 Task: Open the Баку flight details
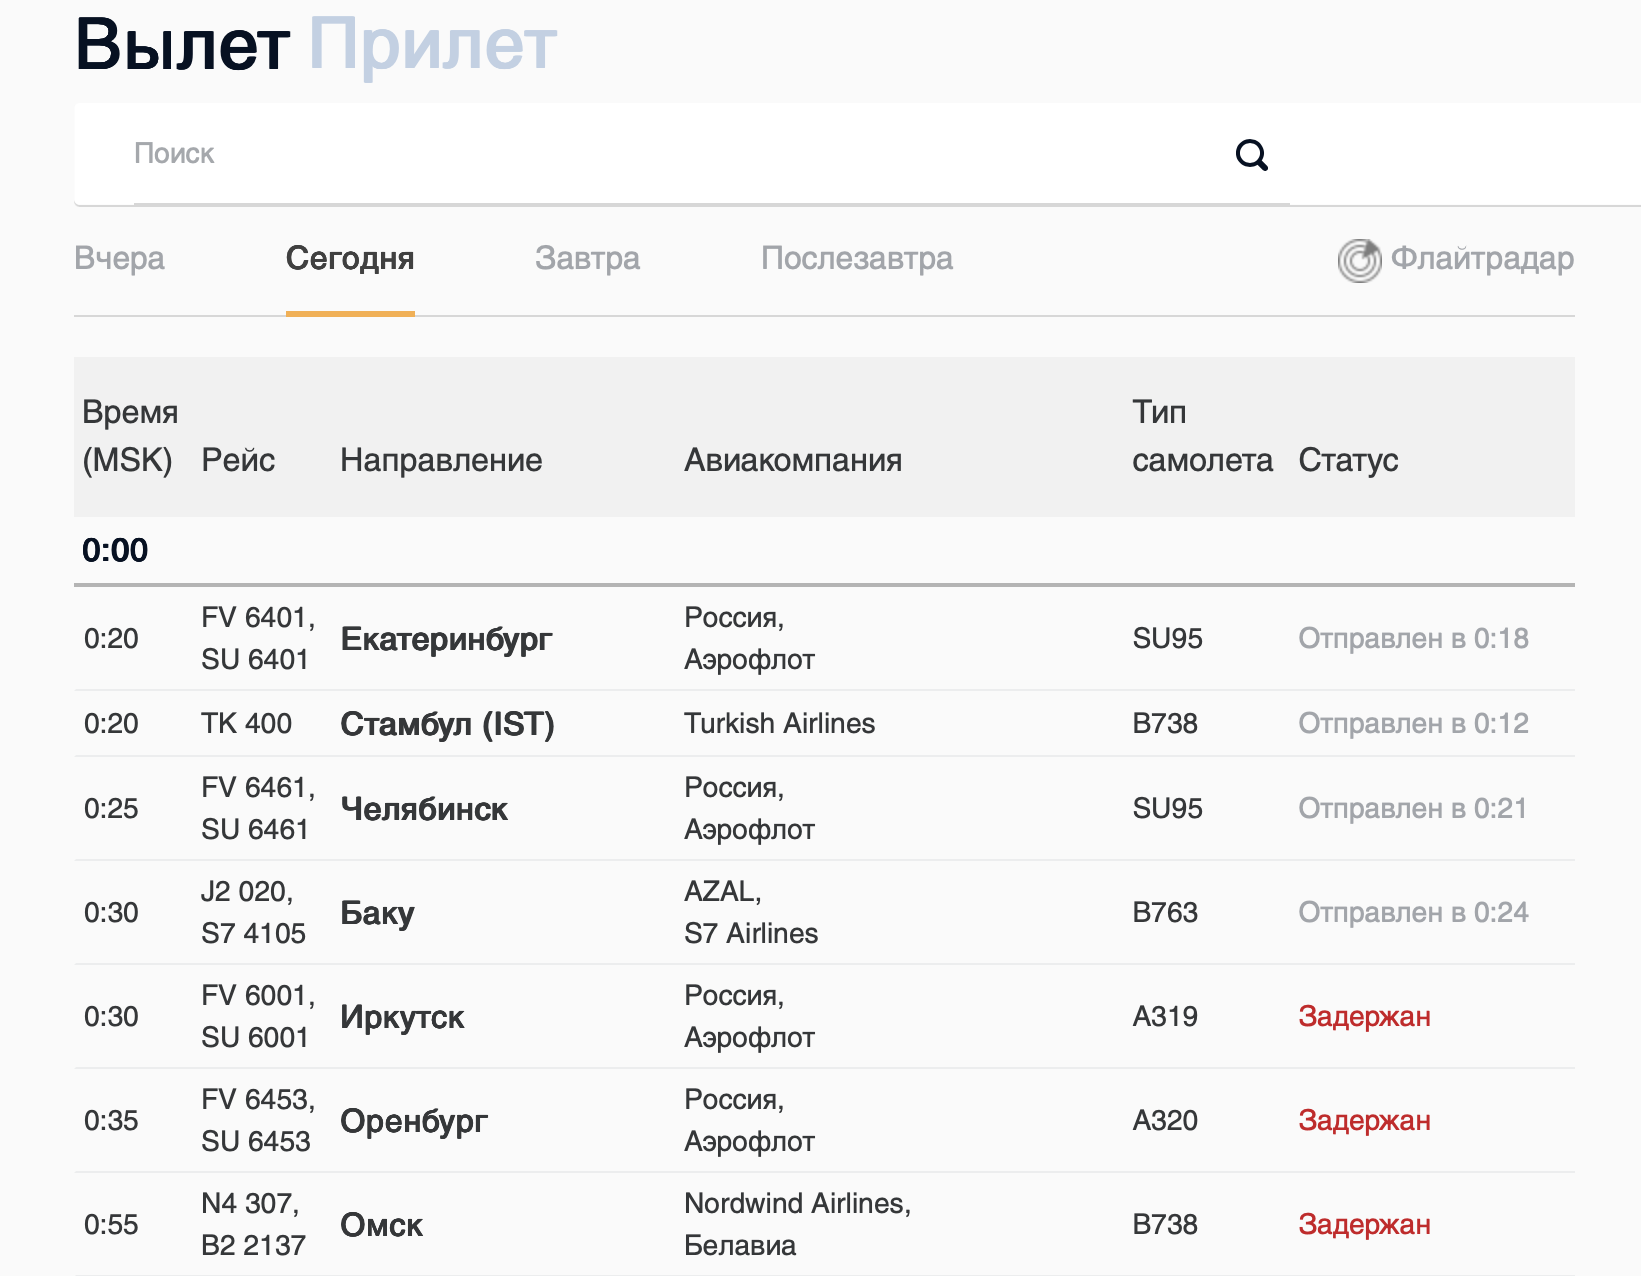pyautogui.click(x=377, y=913)
